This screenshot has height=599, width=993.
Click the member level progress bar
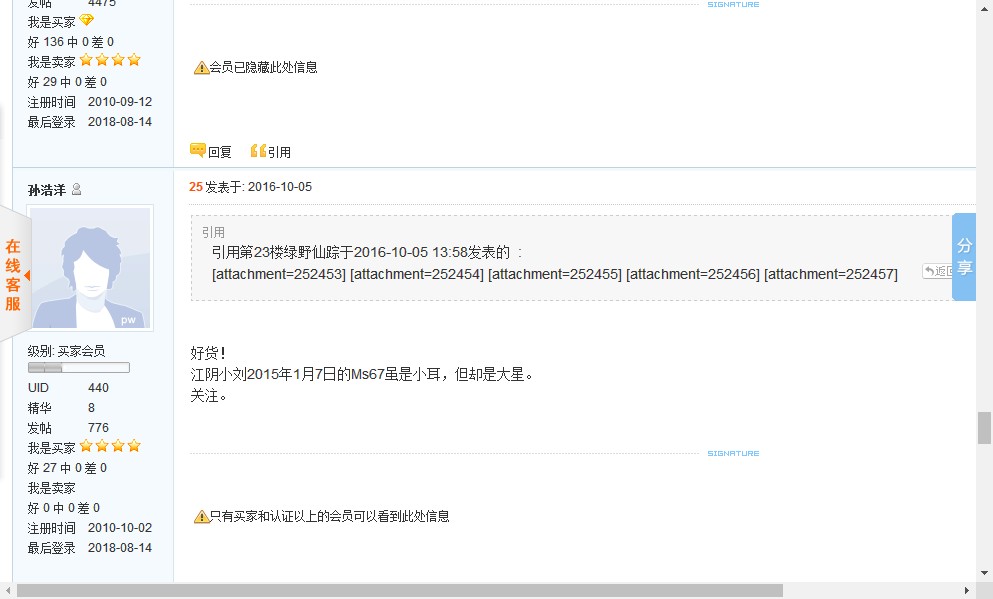[x=78, y=368]
